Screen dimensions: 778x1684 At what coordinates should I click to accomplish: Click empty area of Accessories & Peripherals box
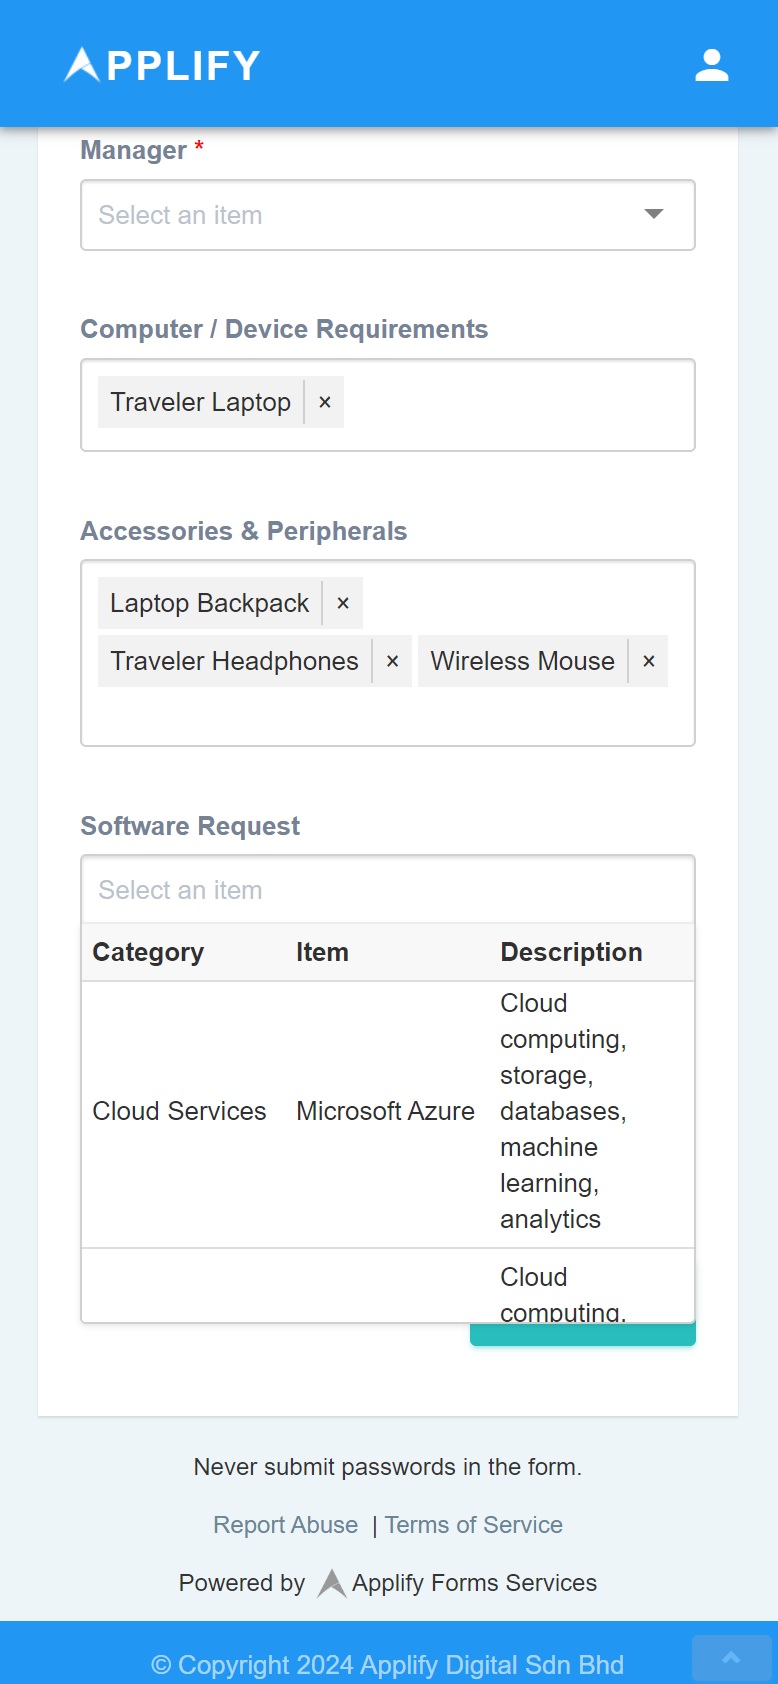pos(387,717)
